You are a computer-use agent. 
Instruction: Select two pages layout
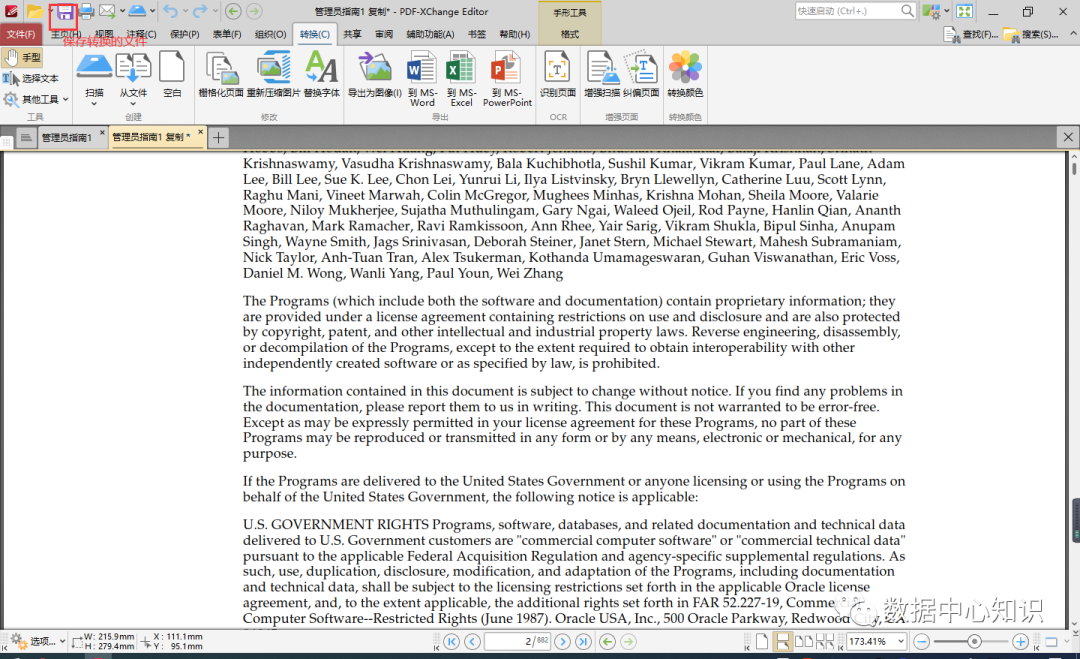[x=804, y=642]
